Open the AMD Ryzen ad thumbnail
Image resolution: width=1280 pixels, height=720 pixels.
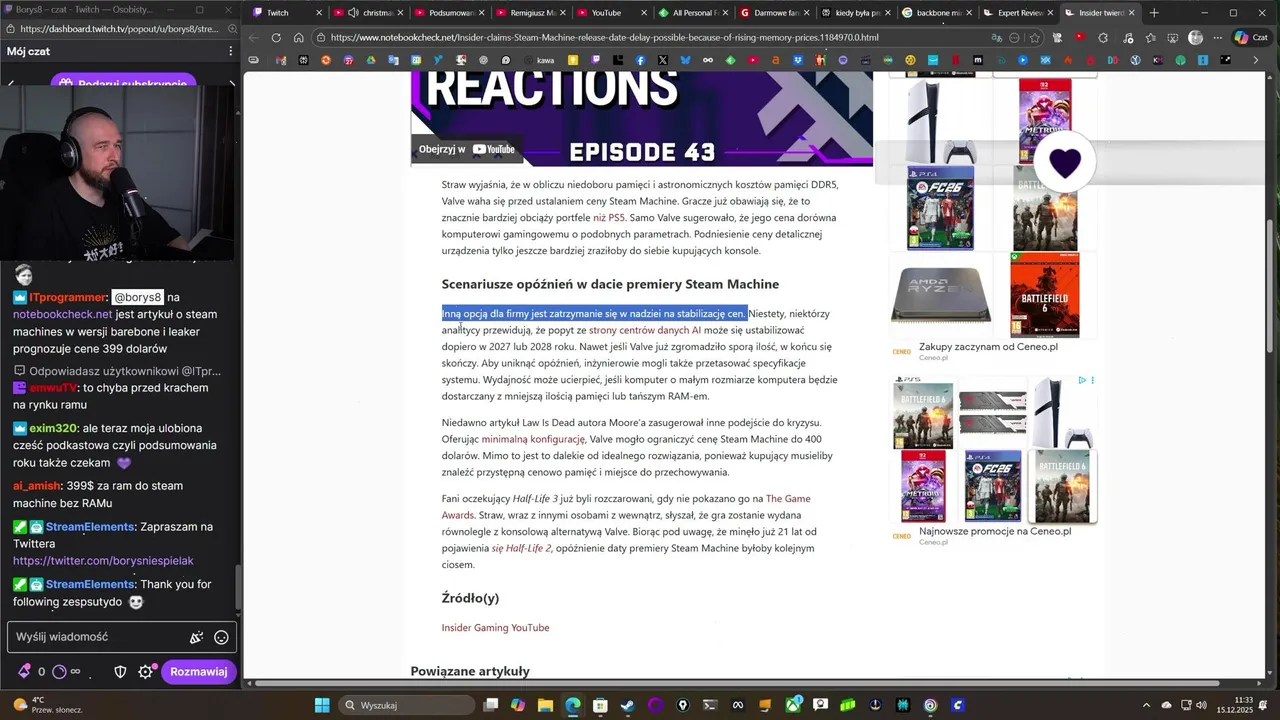coord(940,294)
